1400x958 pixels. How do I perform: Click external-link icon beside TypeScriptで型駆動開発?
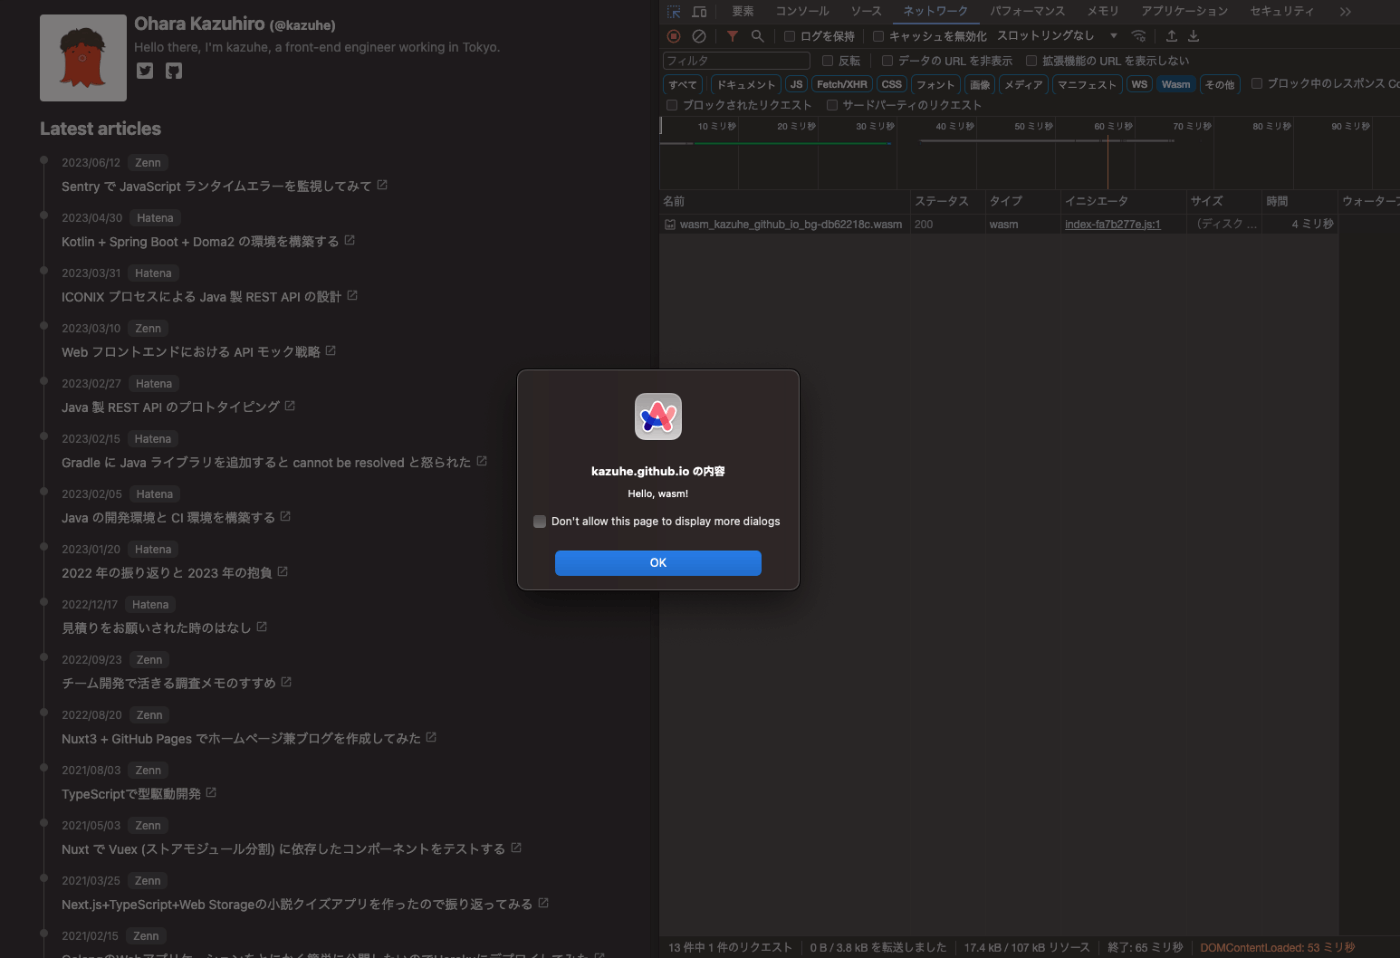211,793
